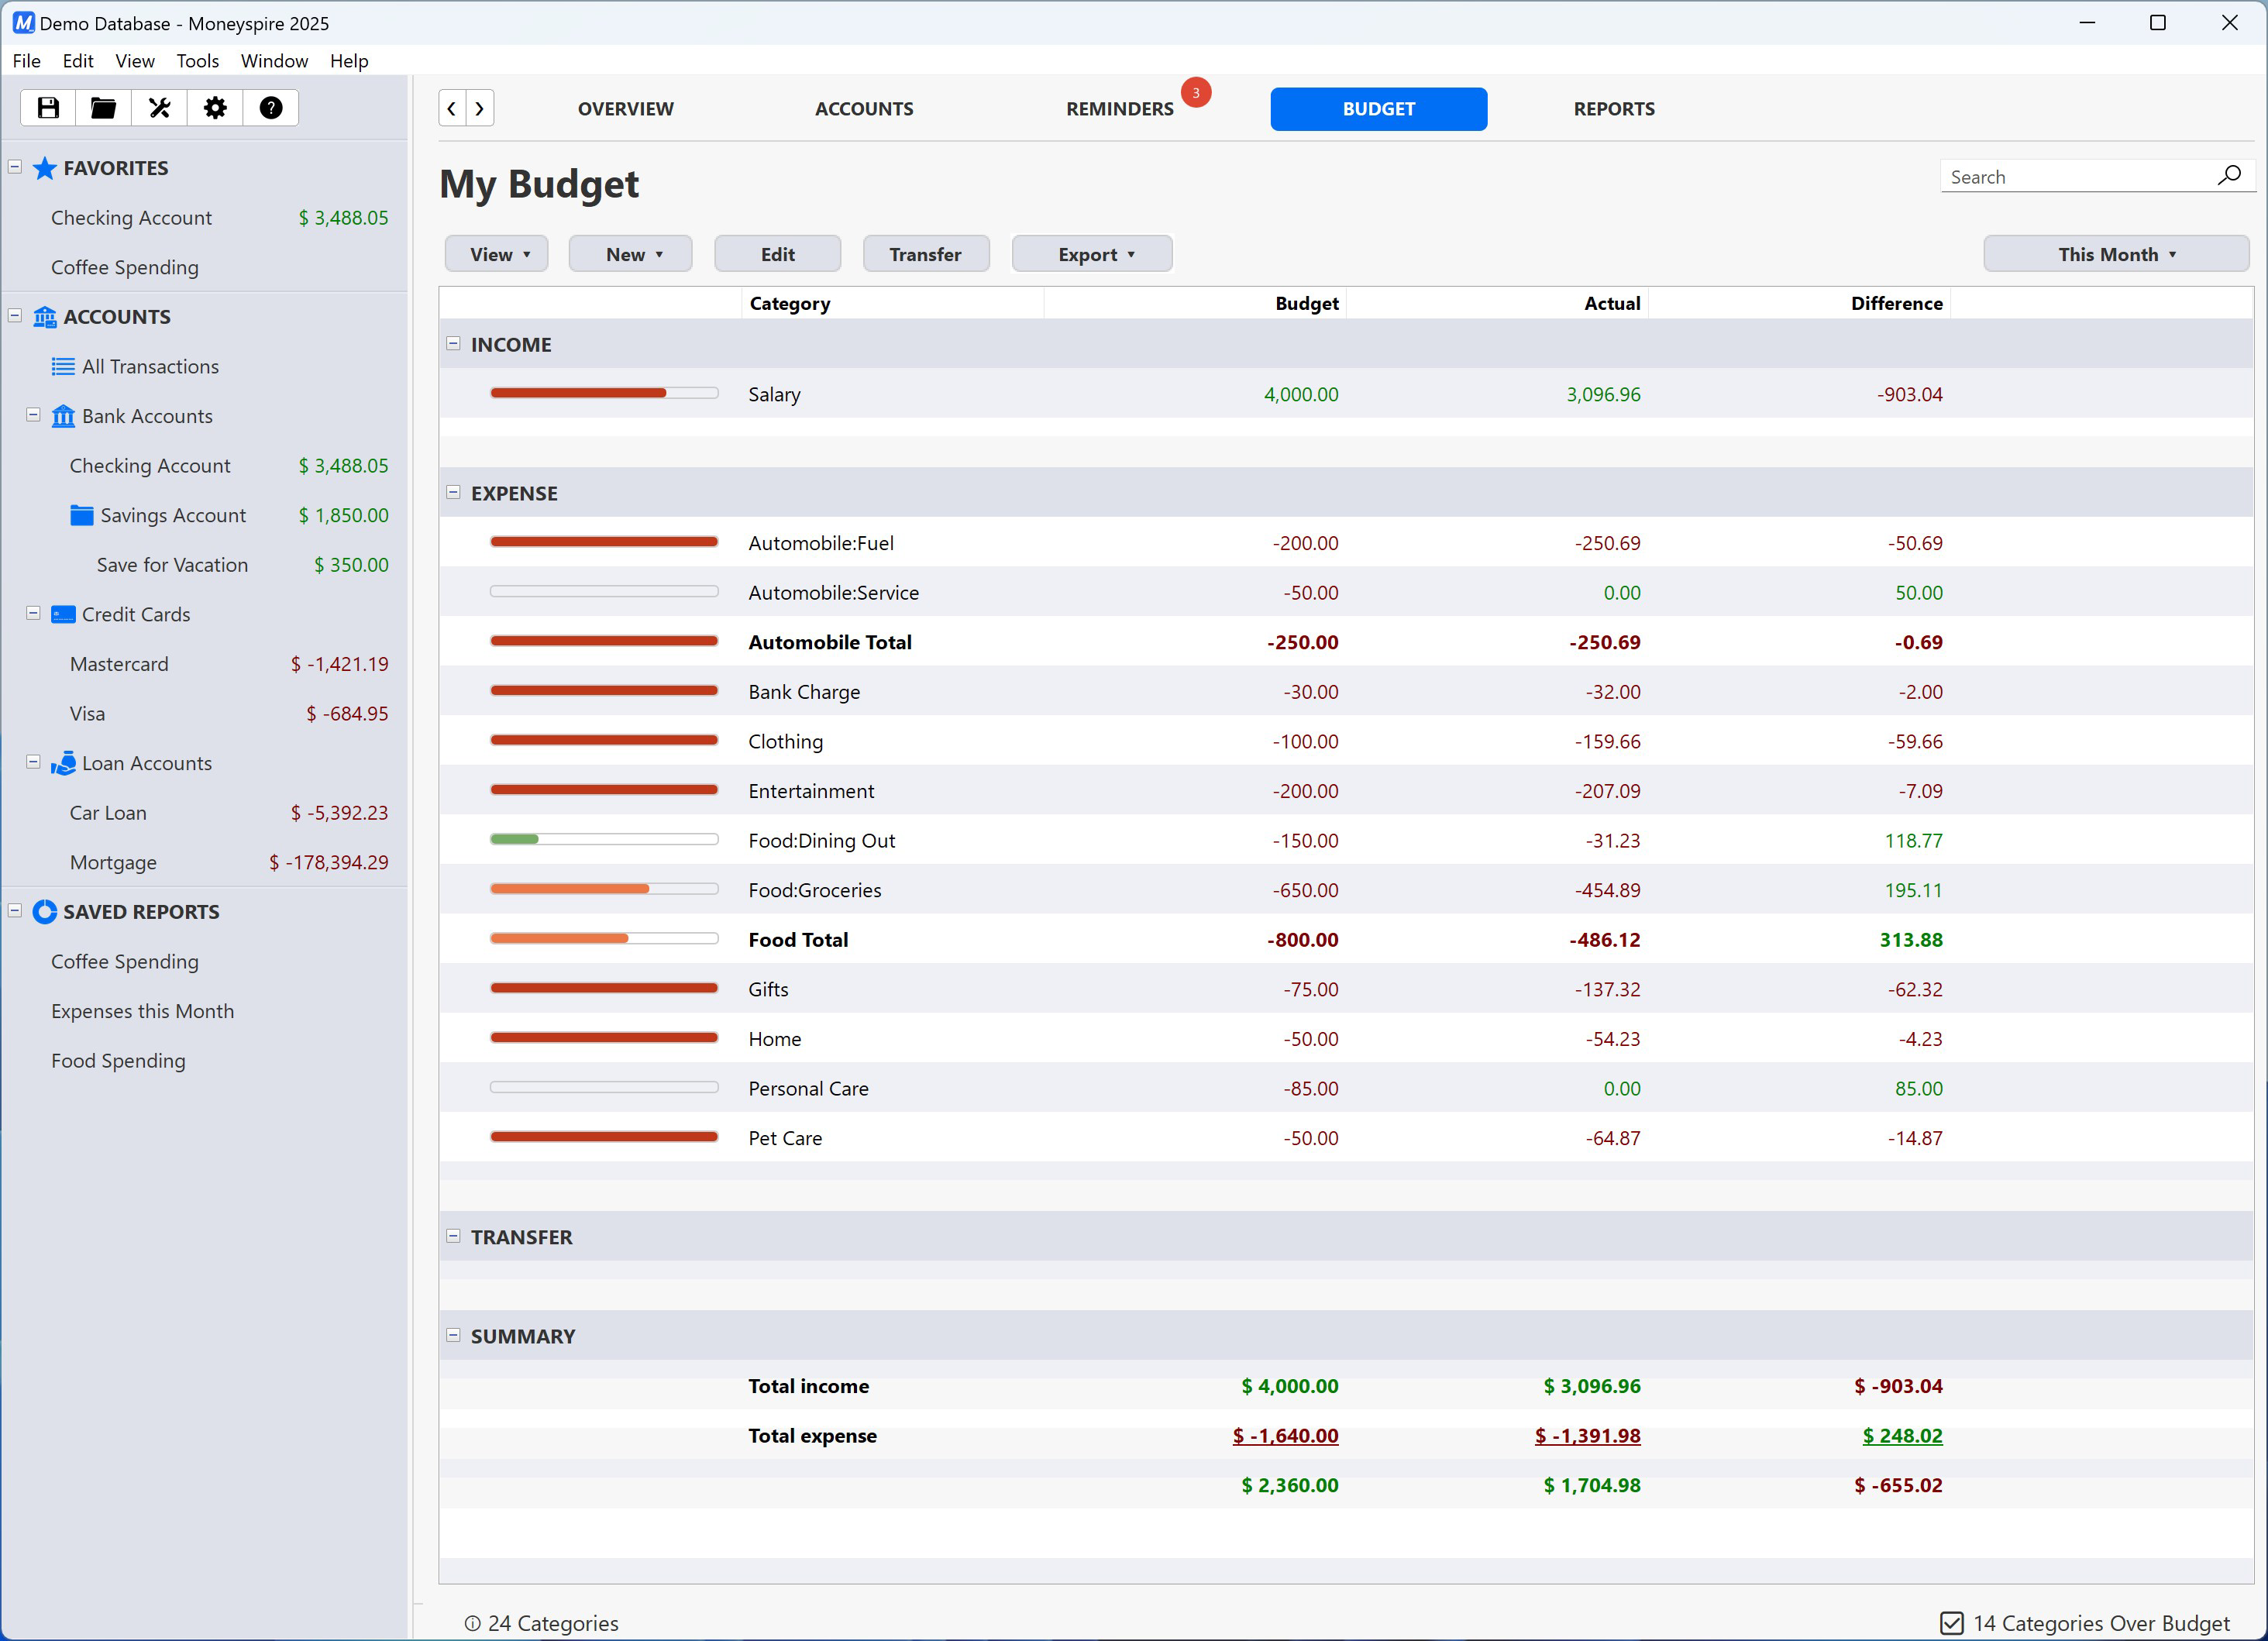2268x1641 pixels.
Task: Click the search magnifier icon
Action: (2229, 176)
